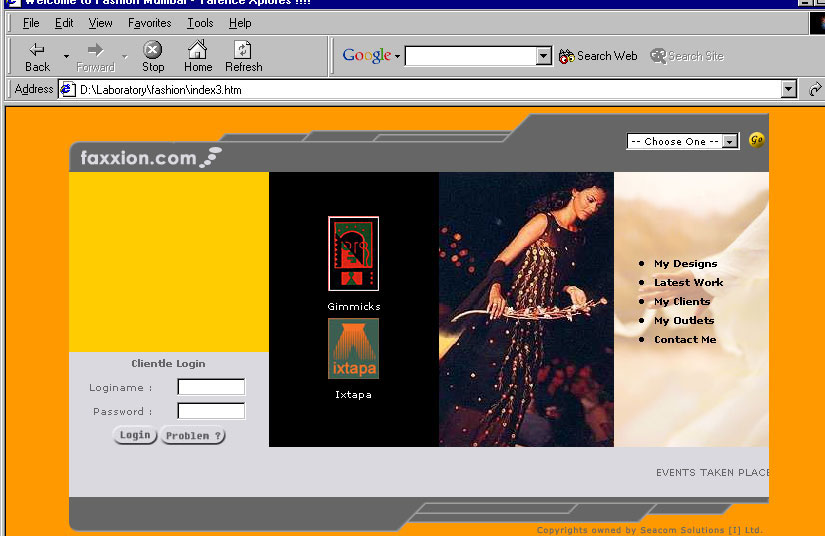
Task: Open the Google logo dropdown arrow
Action: [397, 56]
